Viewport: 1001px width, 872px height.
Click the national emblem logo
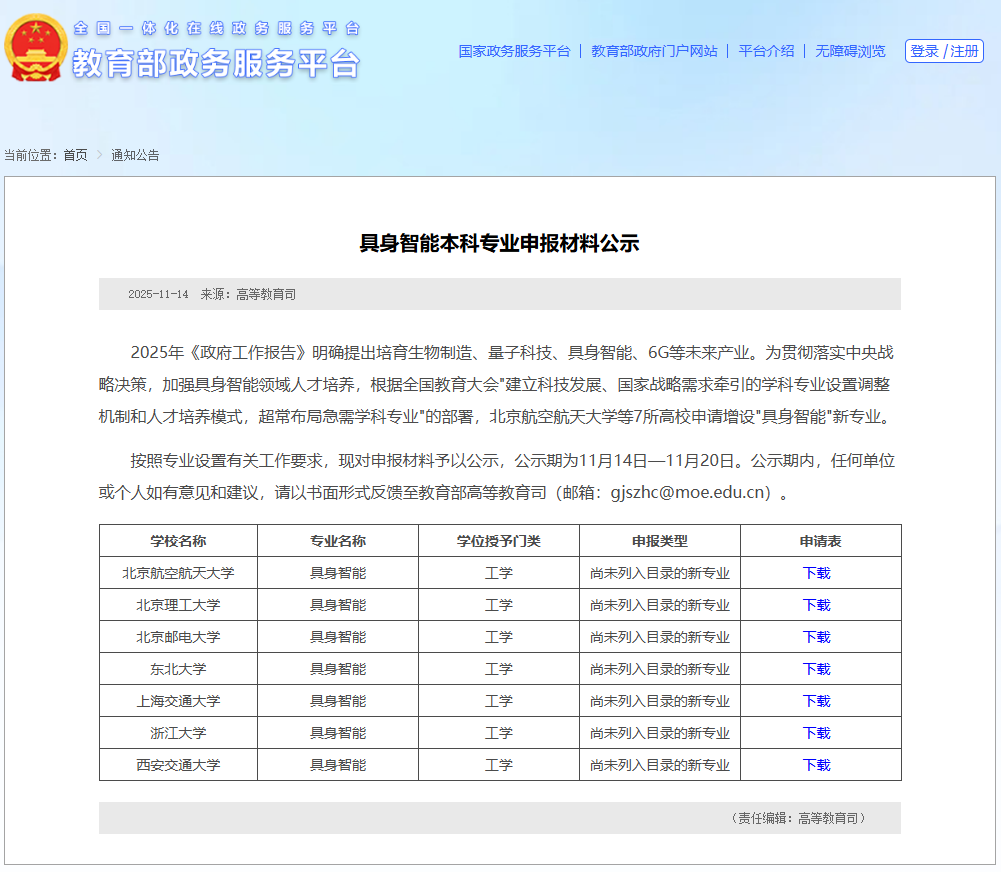(36, 50)
